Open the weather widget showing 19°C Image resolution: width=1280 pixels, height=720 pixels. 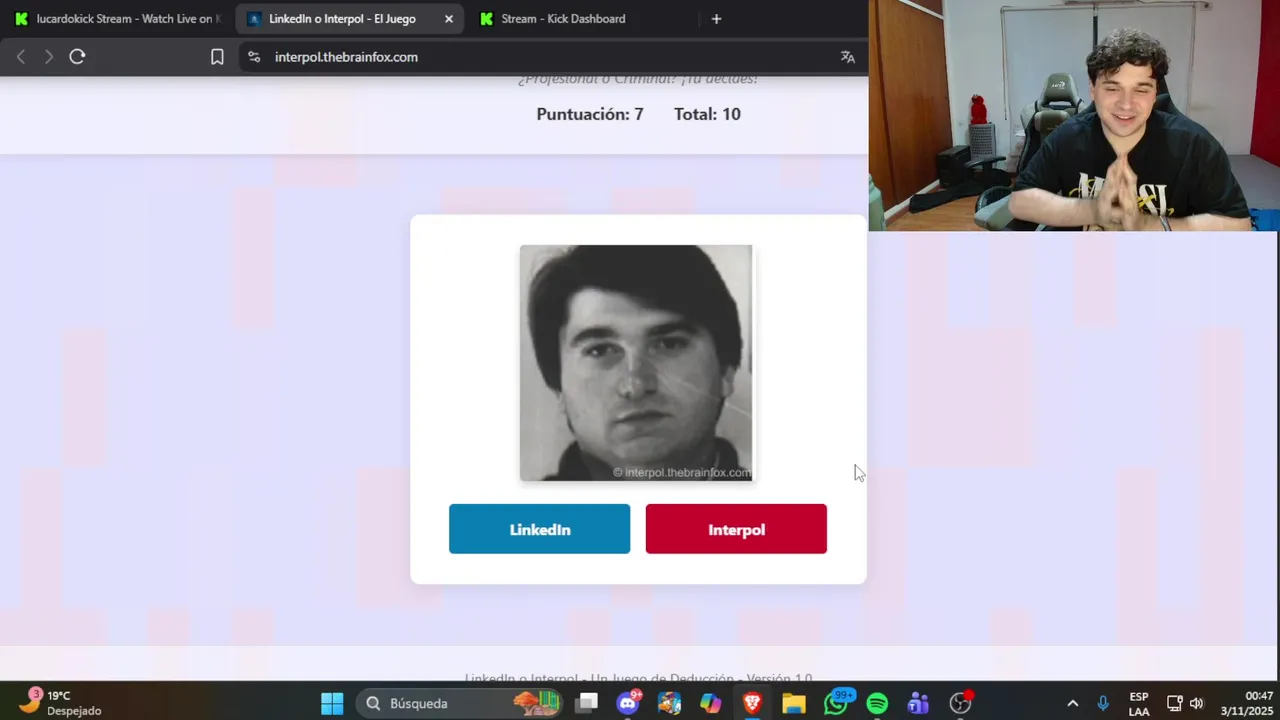coord(60,703)
